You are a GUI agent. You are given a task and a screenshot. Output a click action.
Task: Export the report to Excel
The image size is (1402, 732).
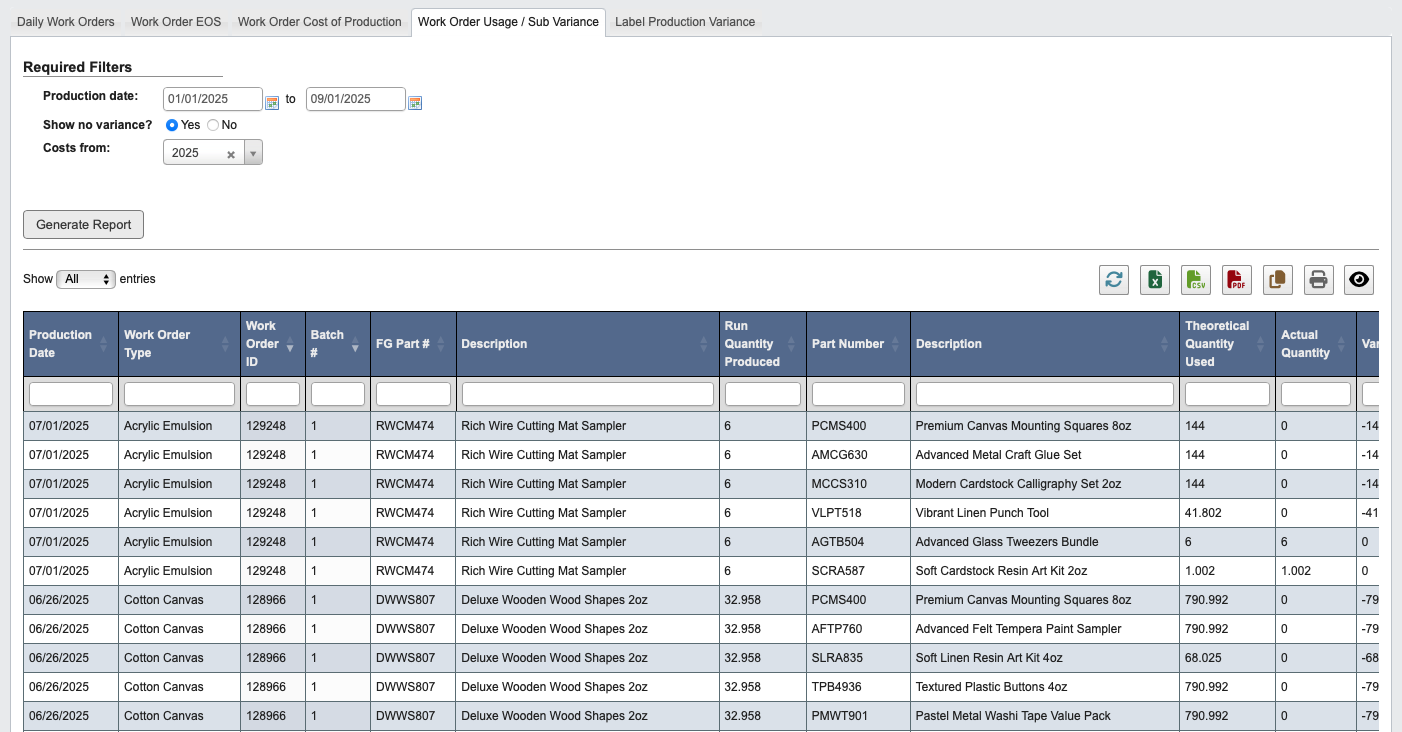[x=1155, y=280]
